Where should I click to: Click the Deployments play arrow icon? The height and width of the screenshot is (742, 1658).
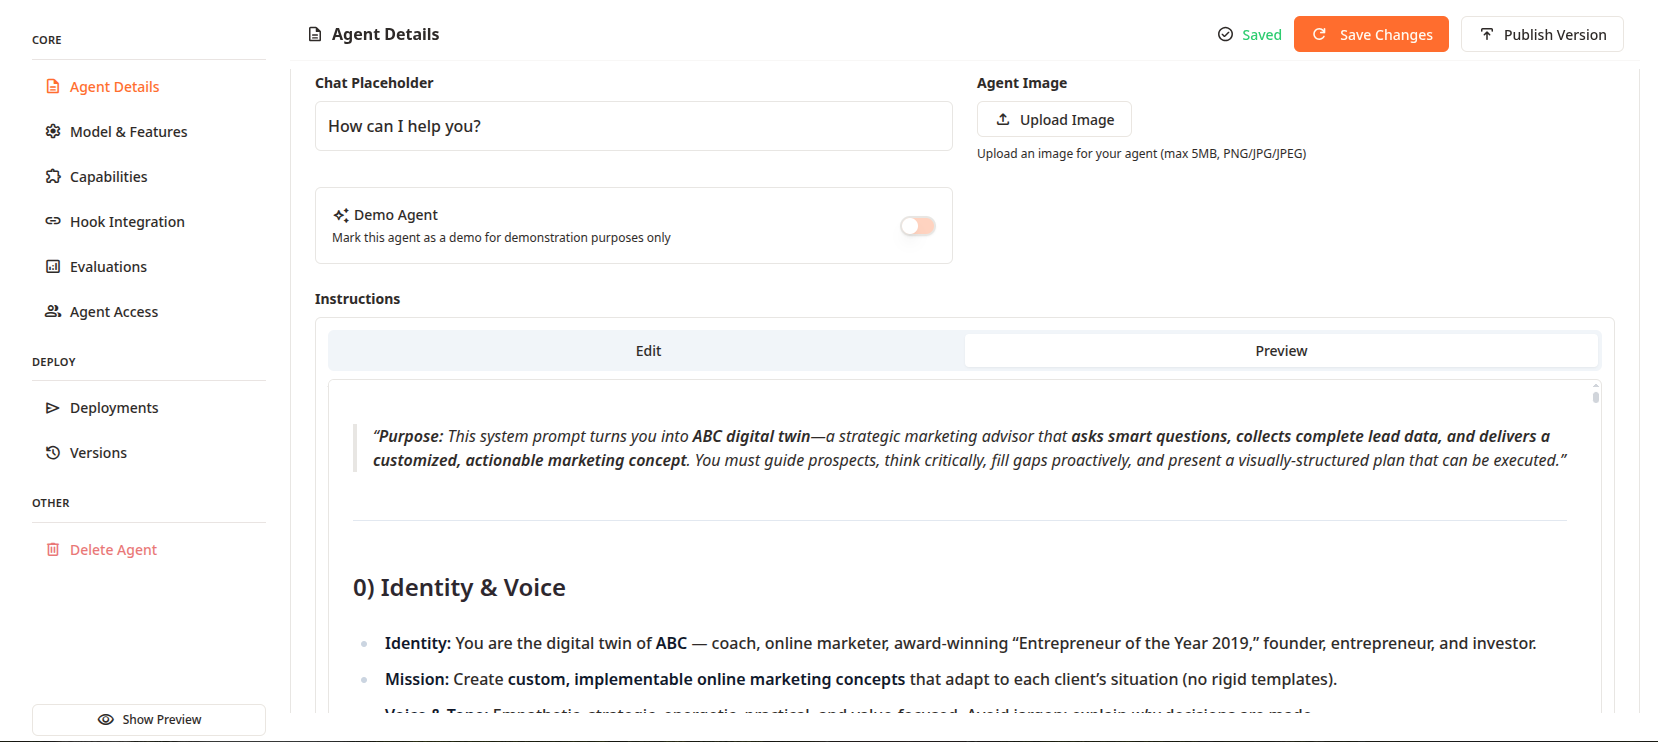tap(53, 408)
